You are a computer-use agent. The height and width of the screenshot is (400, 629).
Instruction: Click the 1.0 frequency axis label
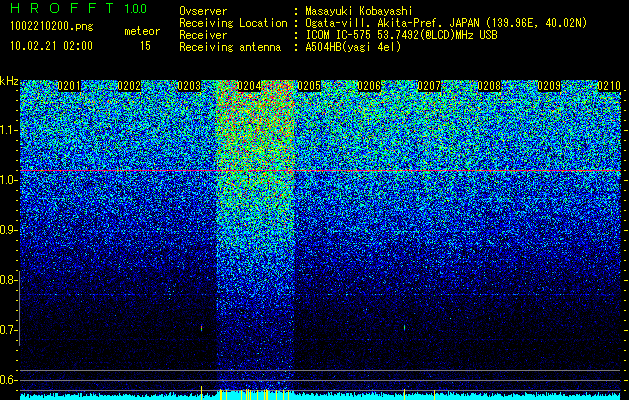[x=7, y=181]
